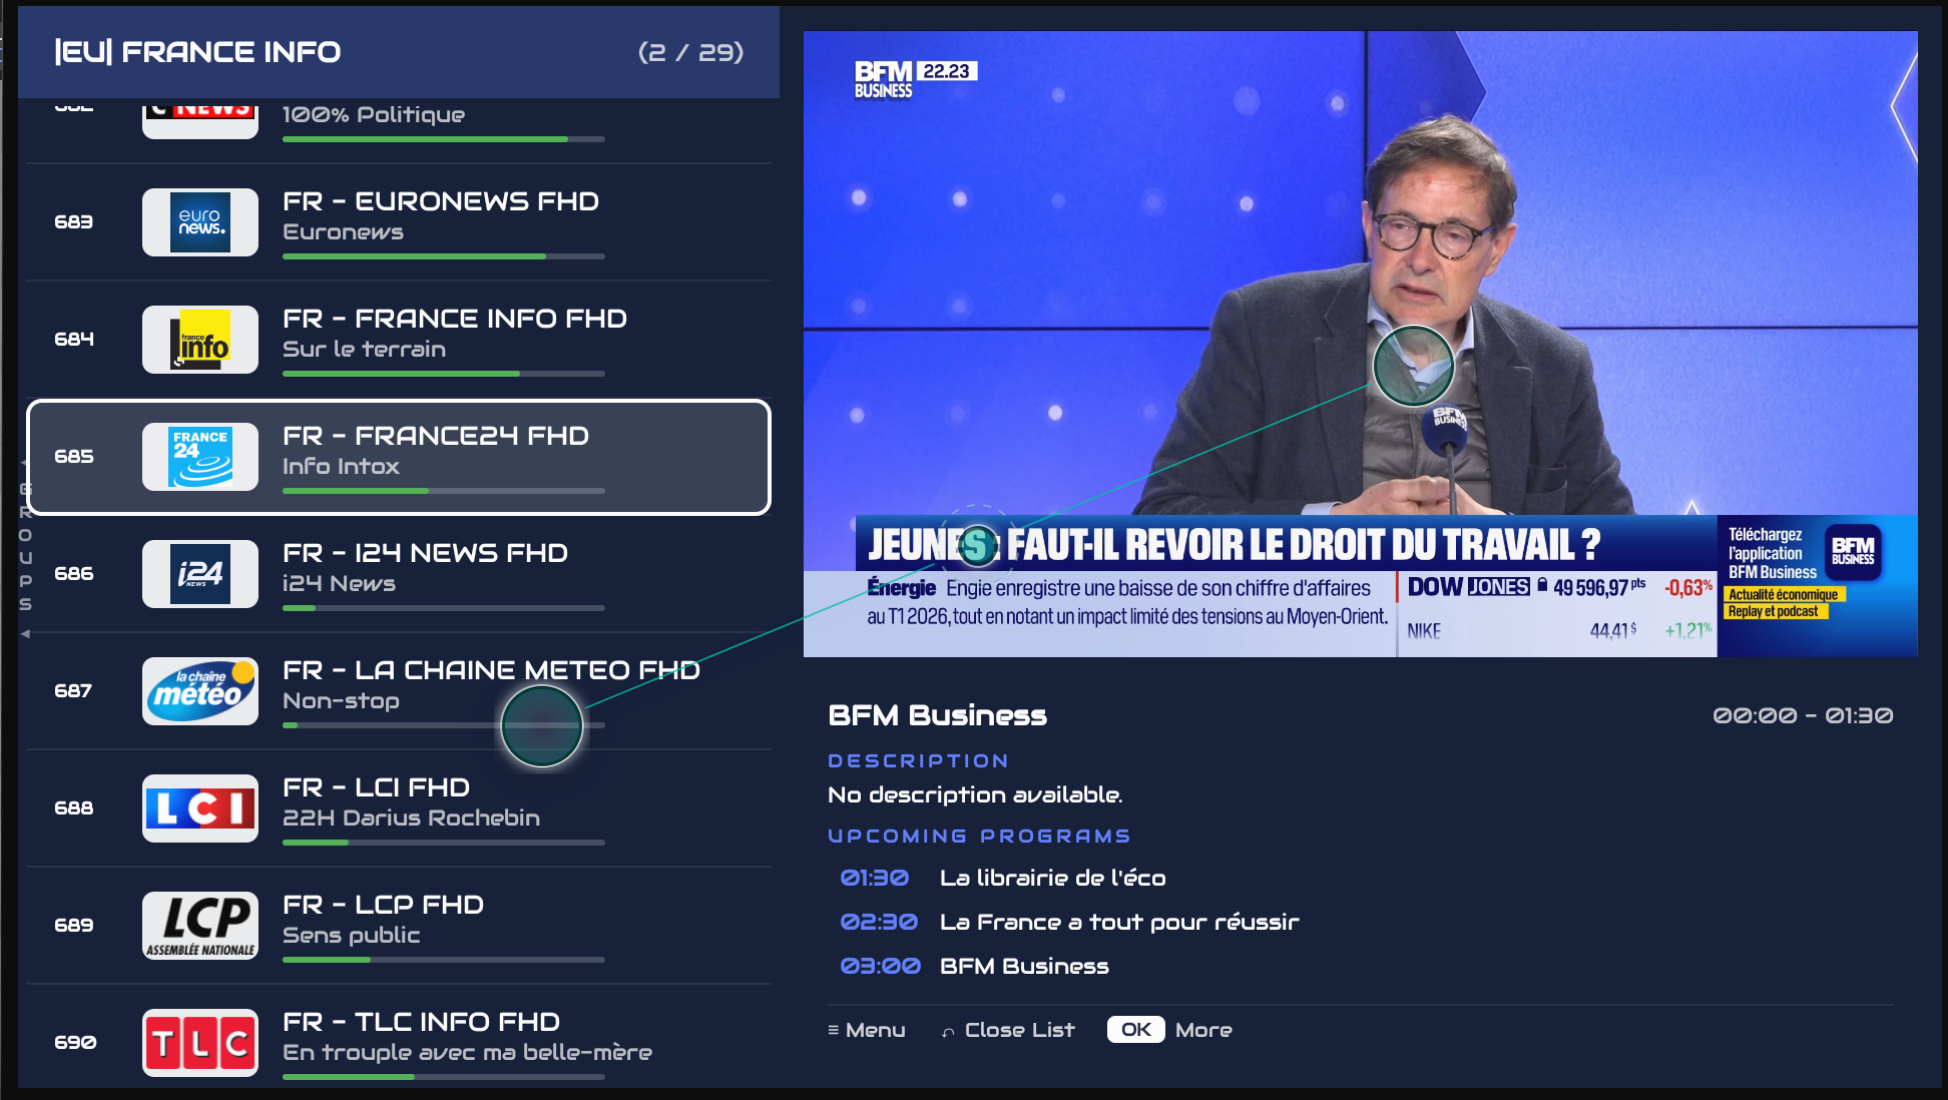Select channel FR - LCP FHD
The width and height of the screenshot is (1948, 1100).
(398, 925)
